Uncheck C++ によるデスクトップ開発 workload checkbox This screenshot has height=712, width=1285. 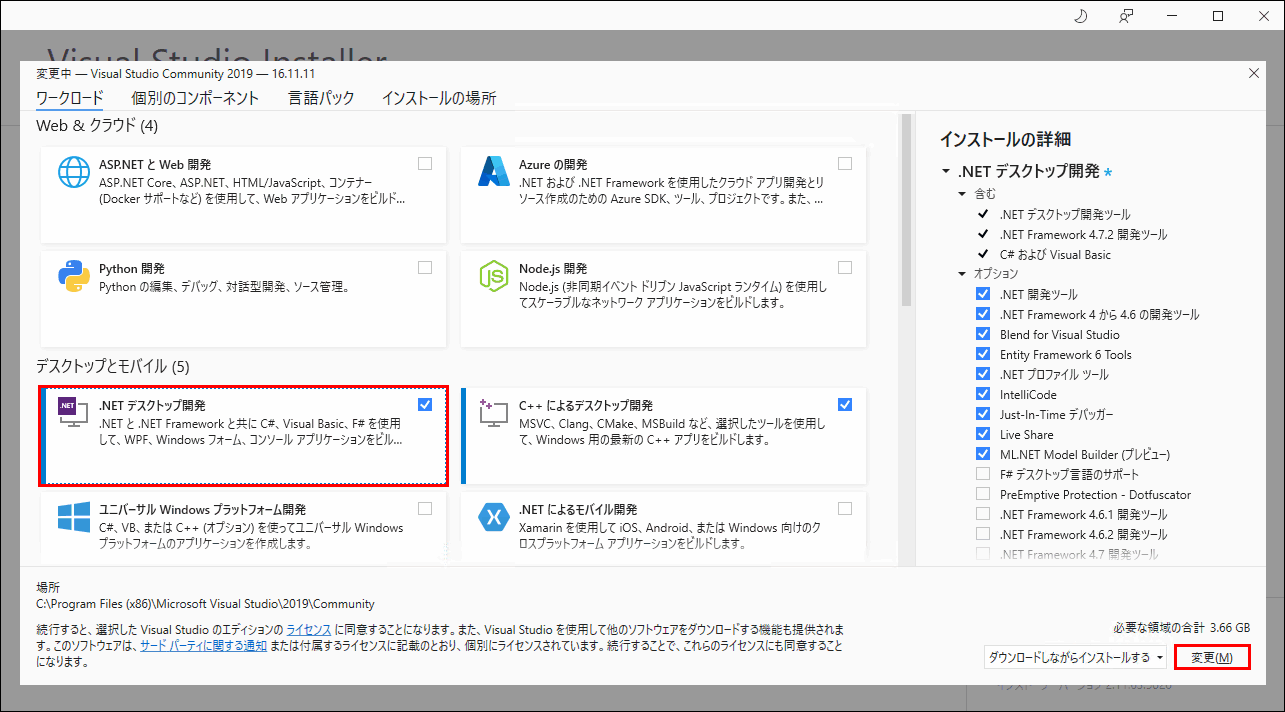[x=845, y=404]
